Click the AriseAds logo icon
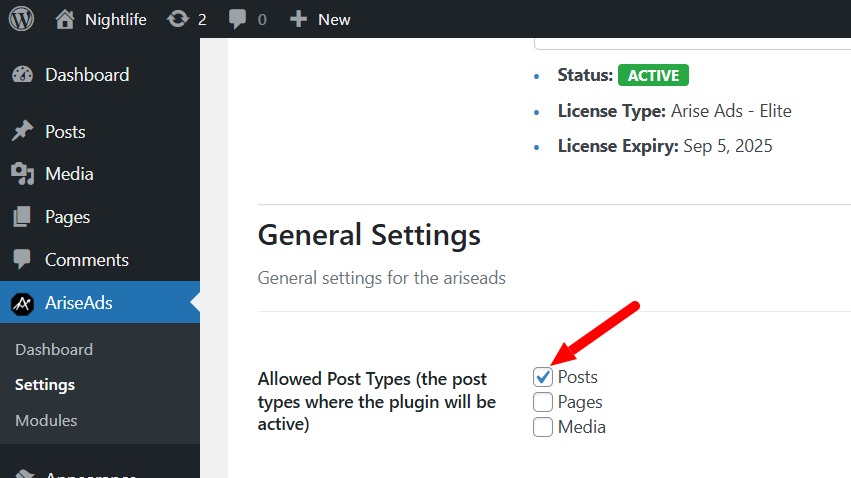 [x=22, y=304]
